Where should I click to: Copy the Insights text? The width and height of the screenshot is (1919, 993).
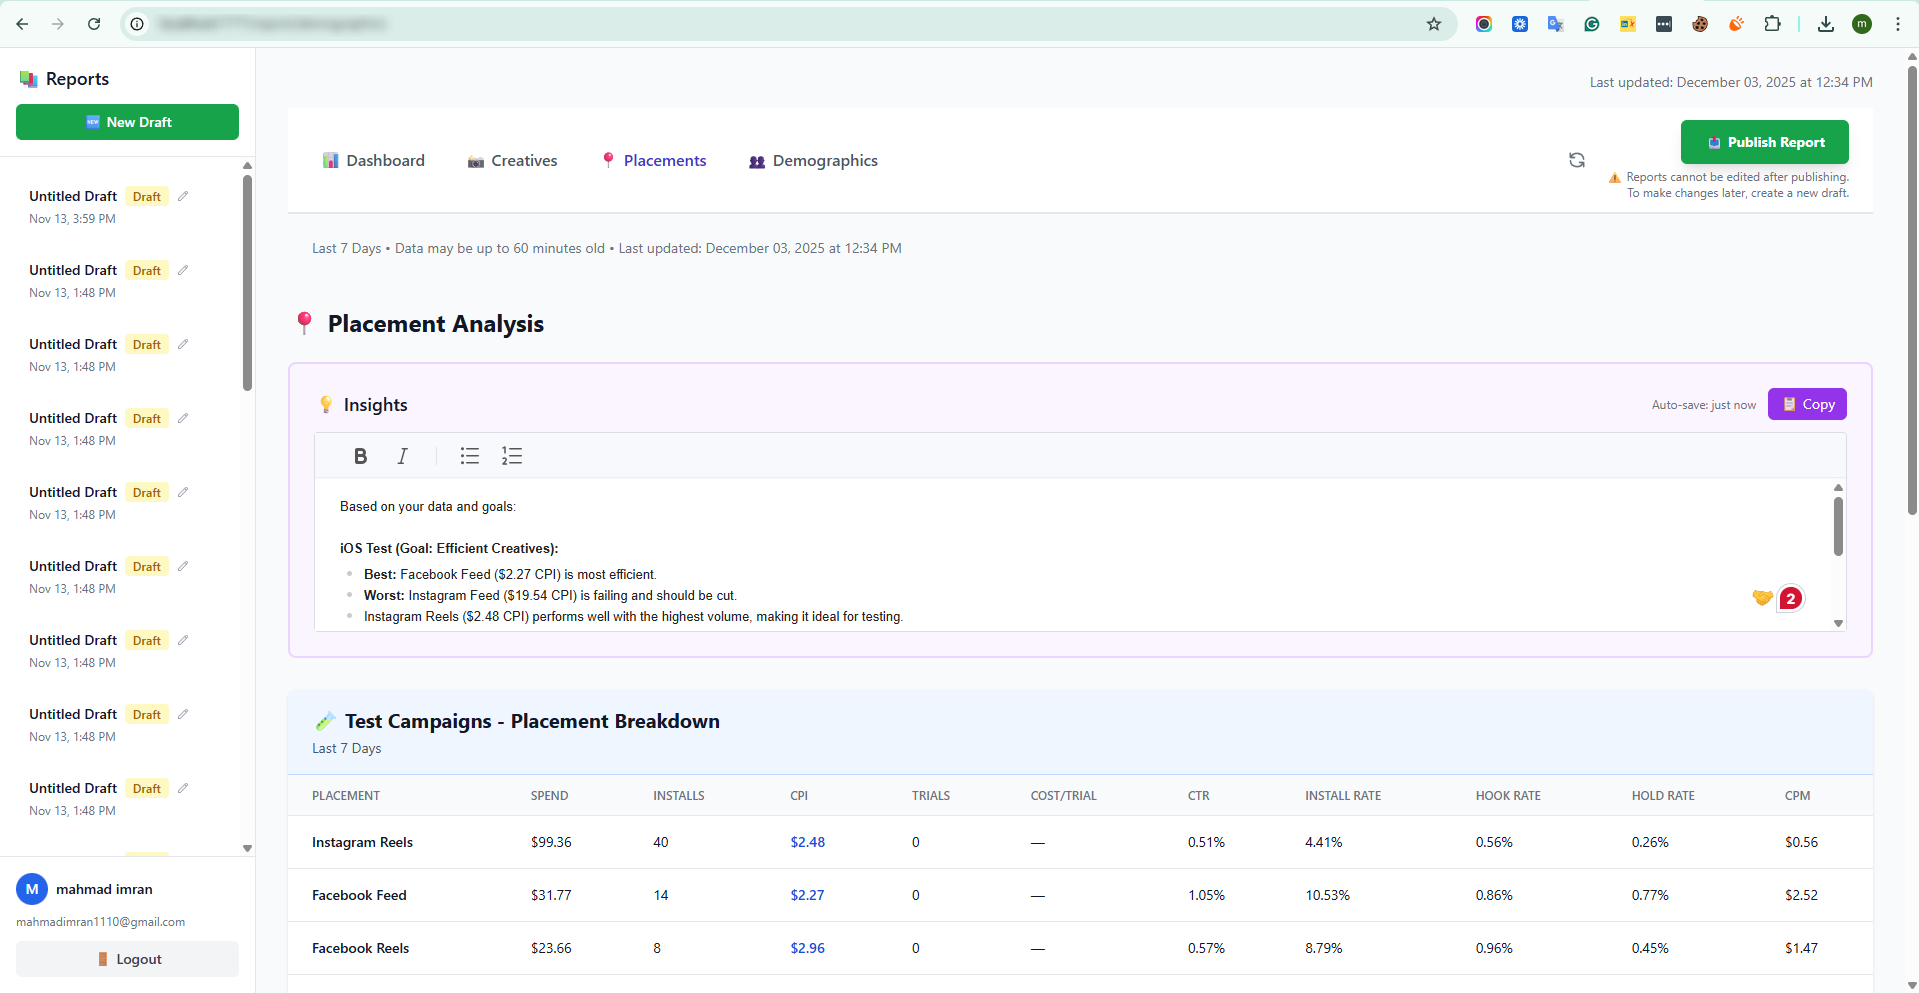pyautogui.click(x=1806, y=404)
